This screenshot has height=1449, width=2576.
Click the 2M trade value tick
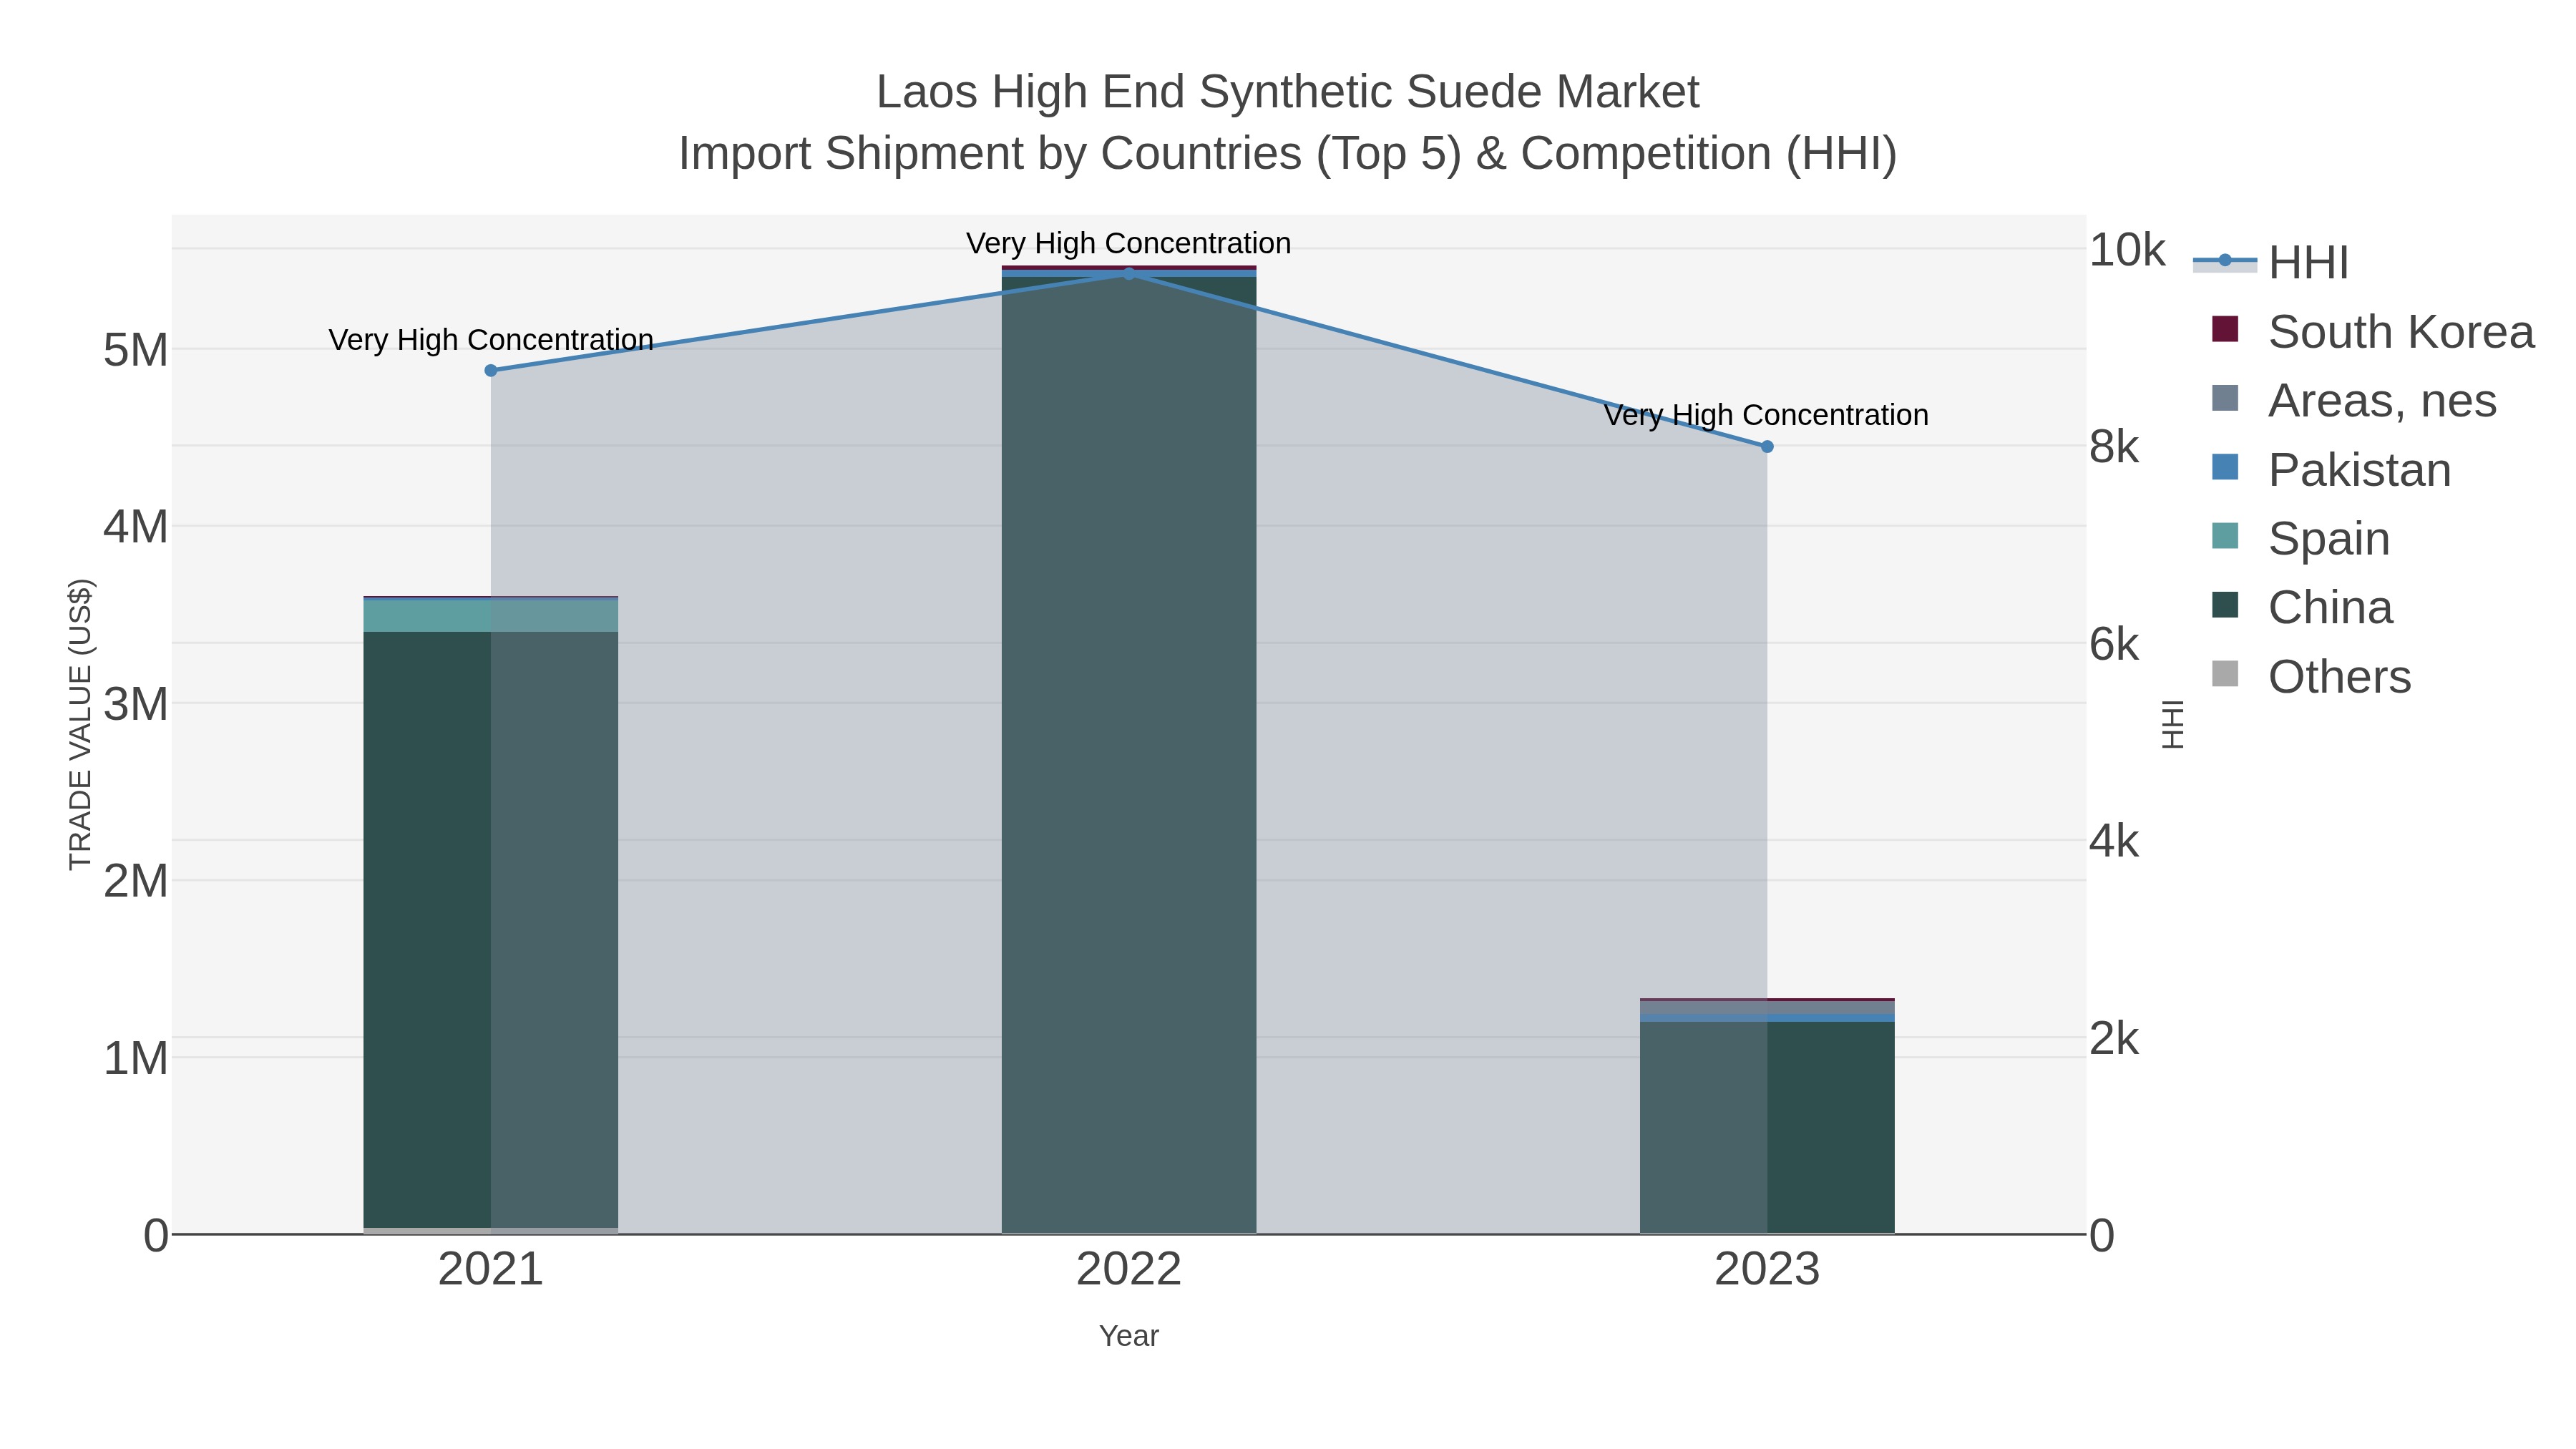[136, 881]
